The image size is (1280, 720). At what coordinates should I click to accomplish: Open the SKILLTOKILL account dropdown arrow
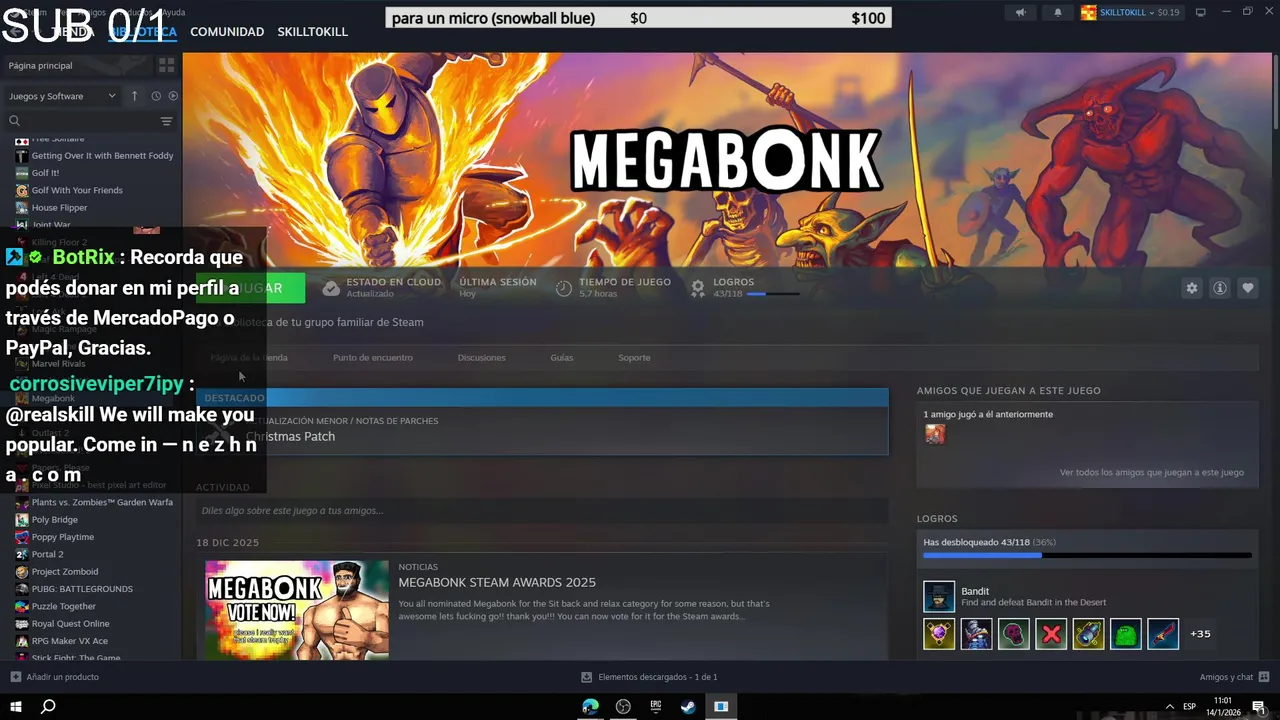point(1152,13)
